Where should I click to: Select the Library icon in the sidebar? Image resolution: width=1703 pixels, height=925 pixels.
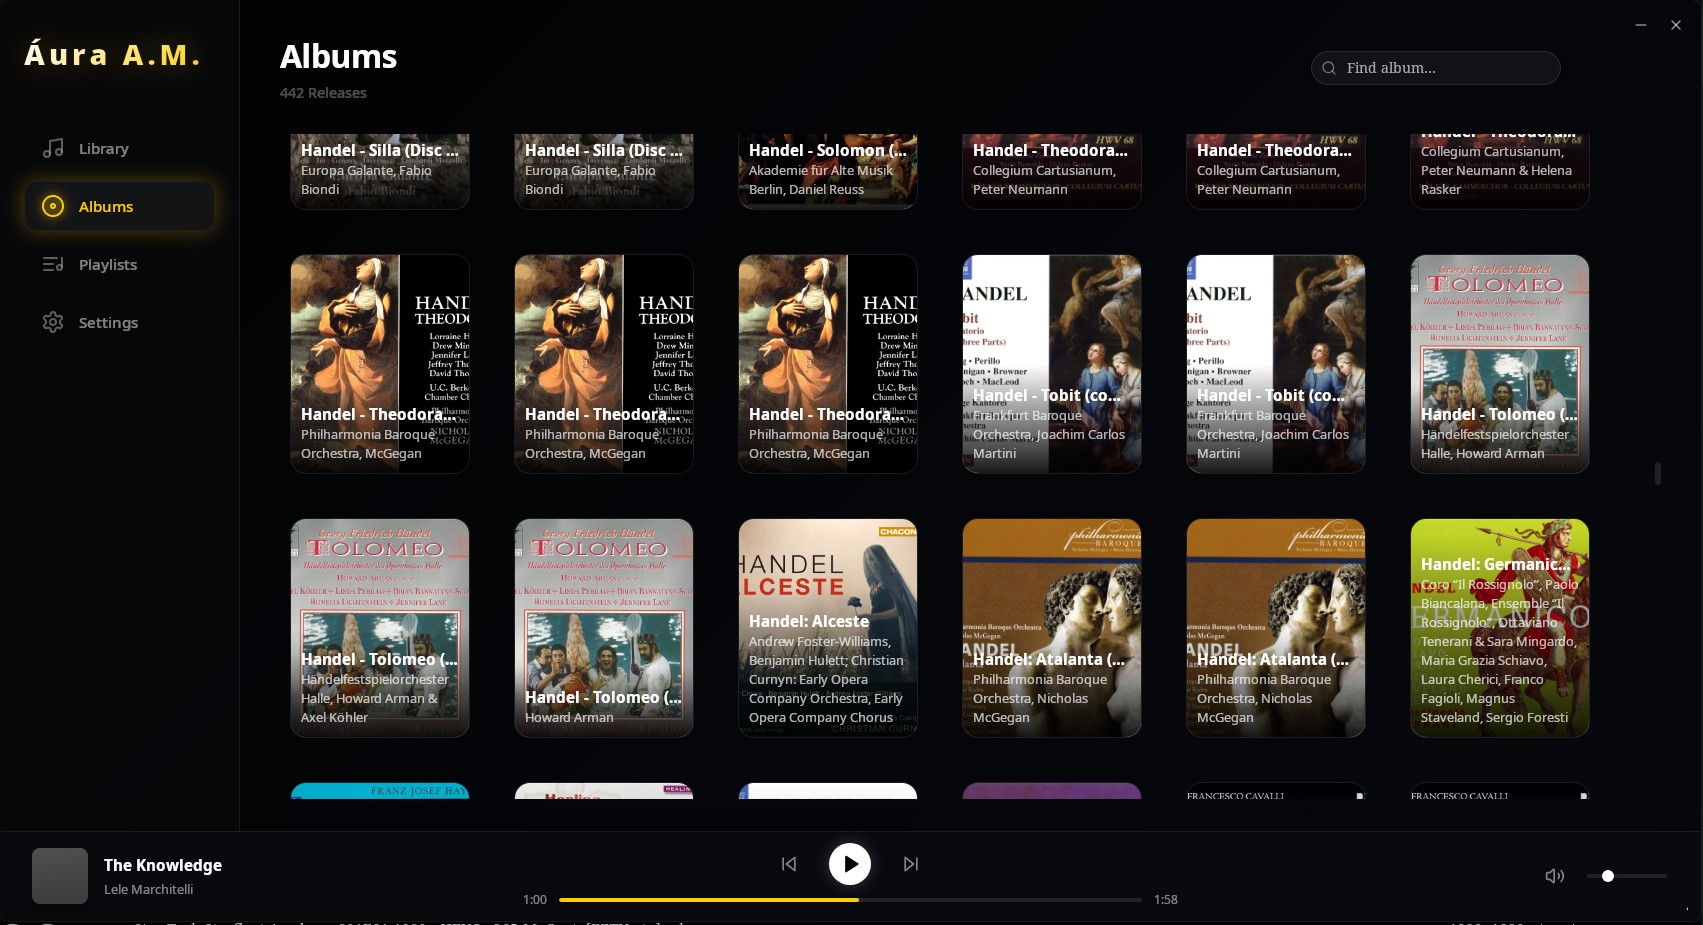click(52, 148)
